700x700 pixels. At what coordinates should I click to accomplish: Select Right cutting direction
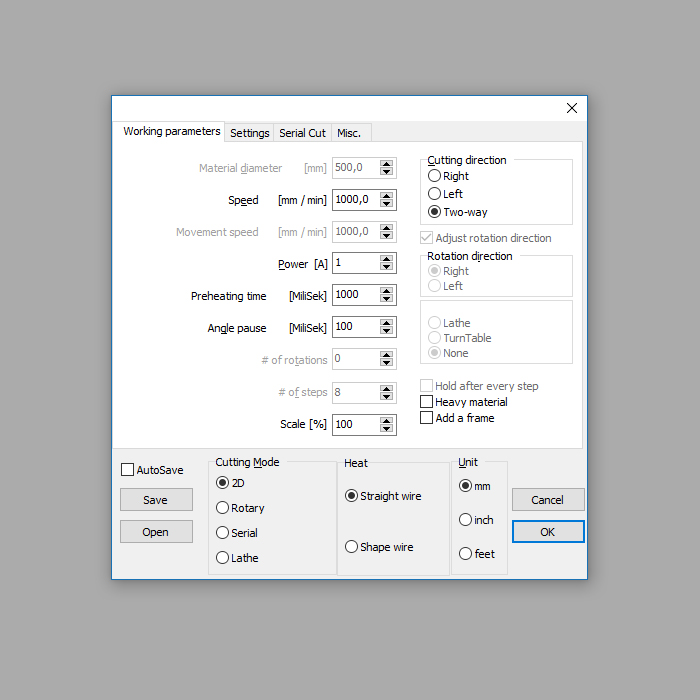[435, 176]
